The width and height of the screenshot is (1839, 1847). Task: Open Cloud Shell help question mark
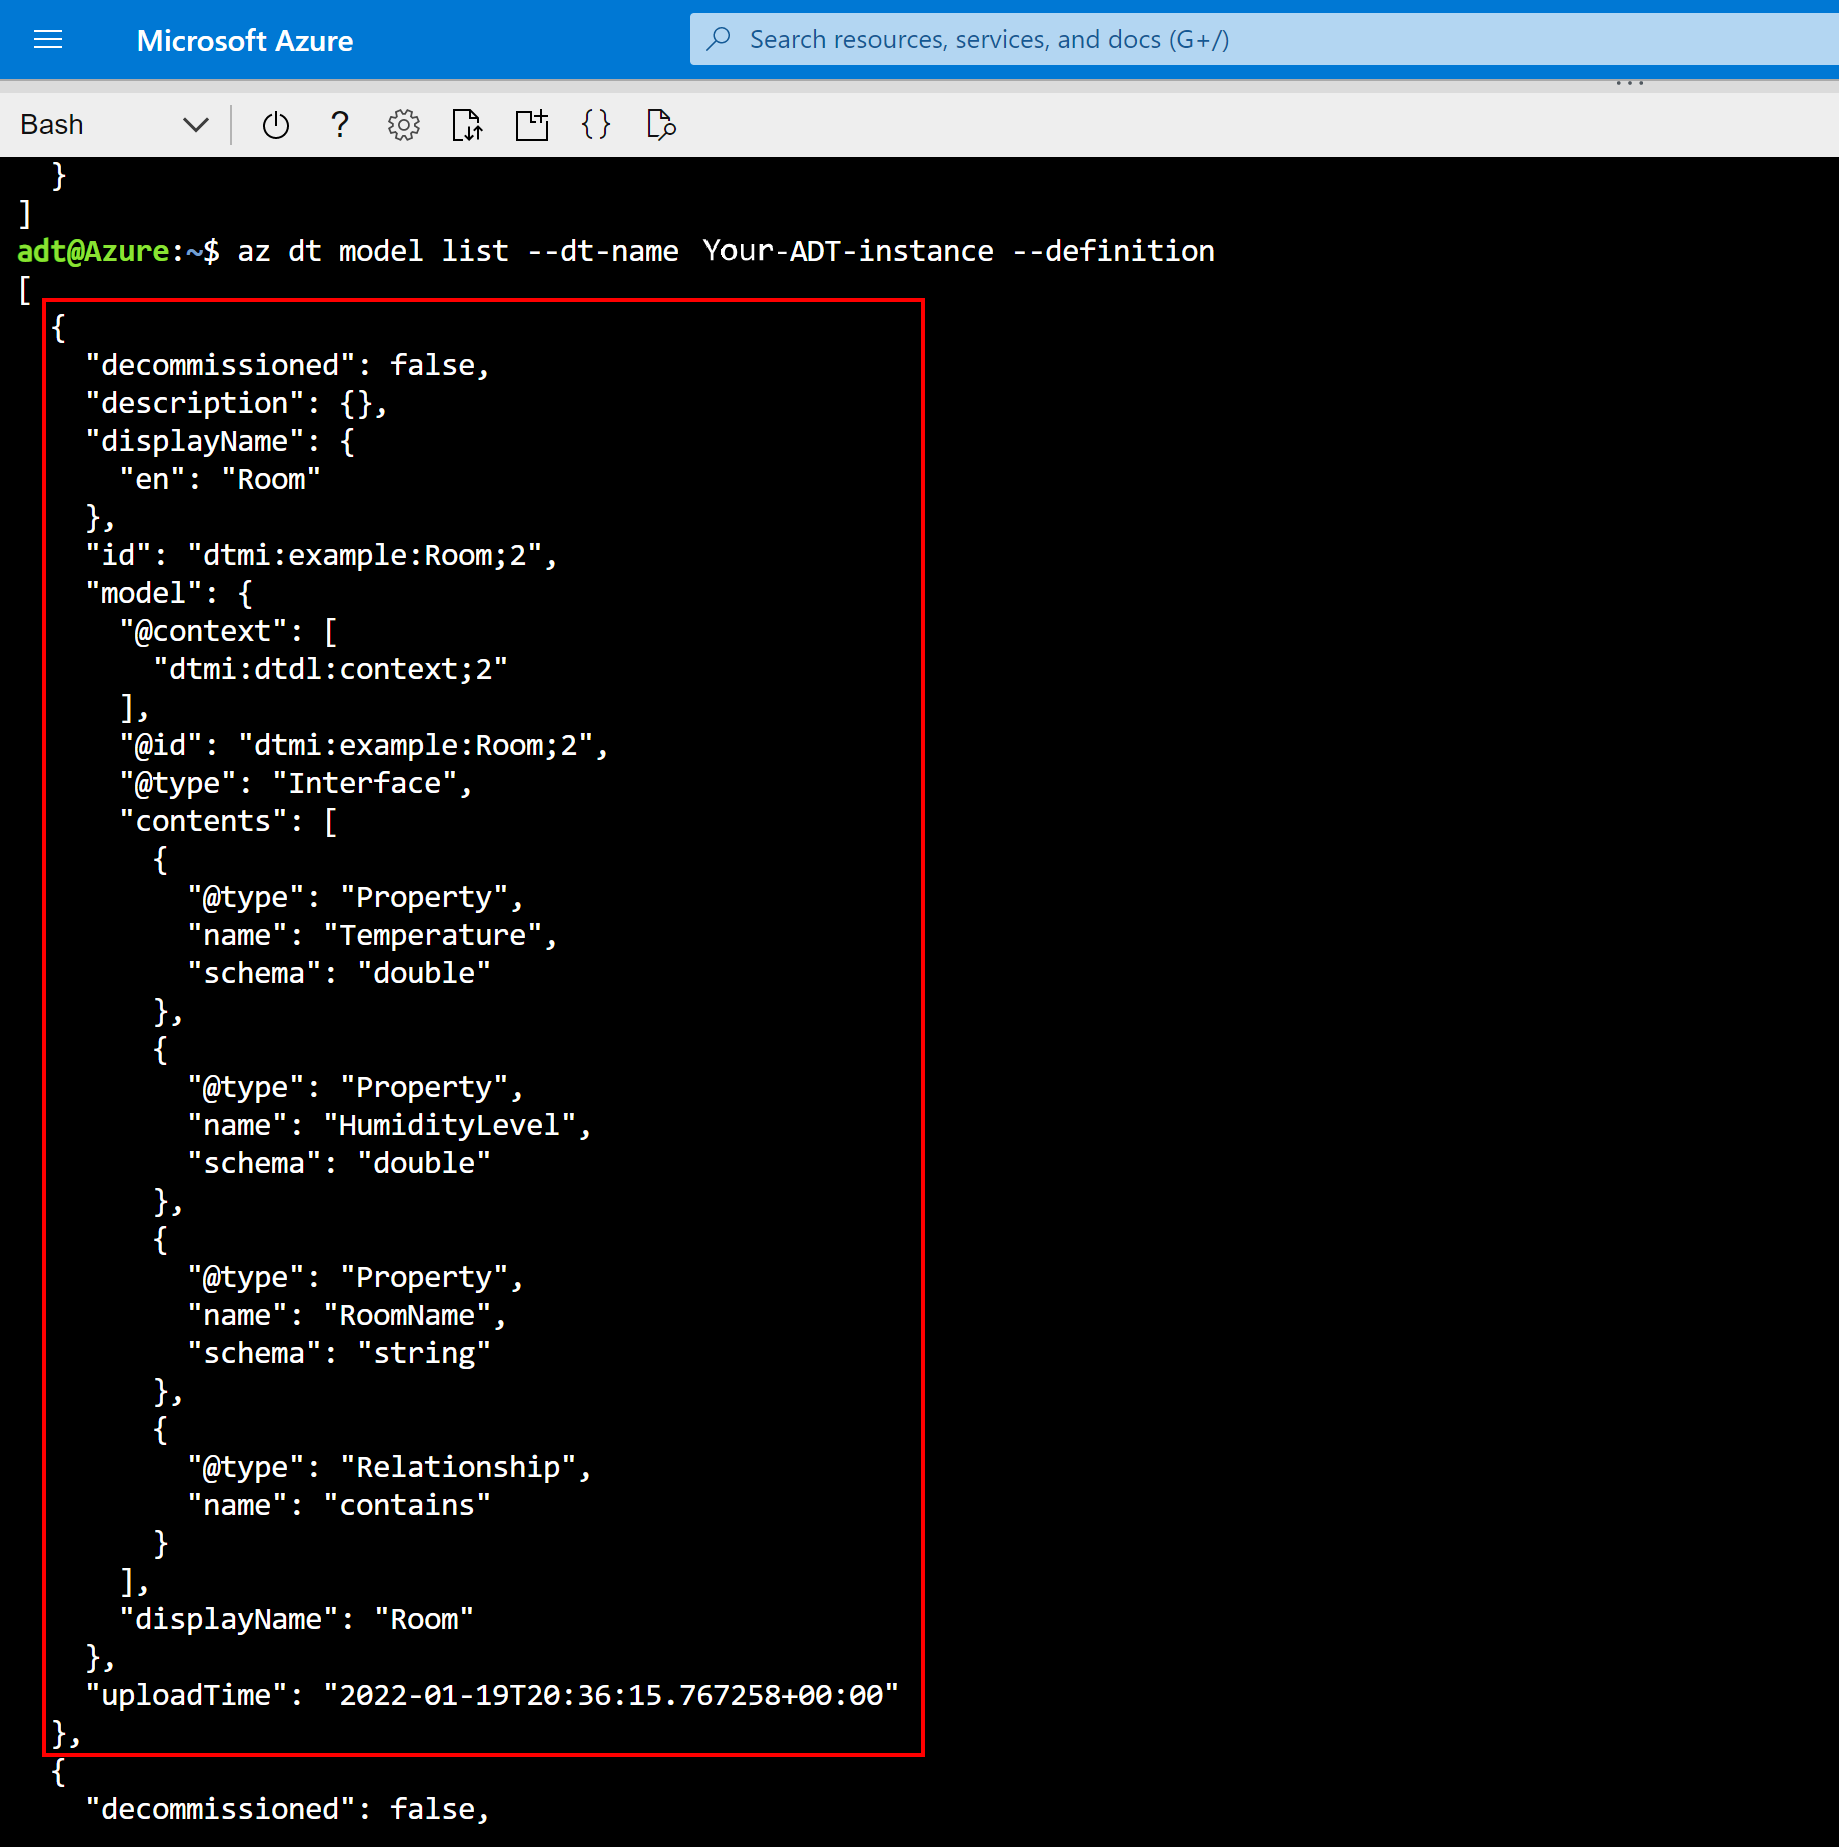coord(340,125)
